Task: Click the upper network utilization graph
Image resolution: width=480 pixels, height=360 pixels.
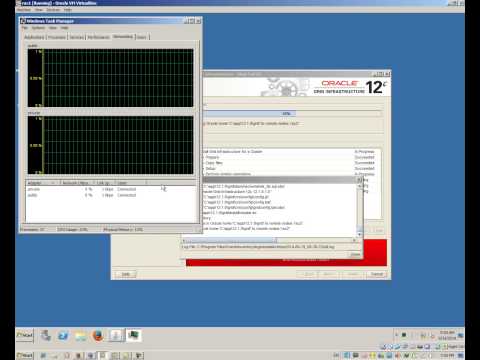Action: [x=111, y=78]
